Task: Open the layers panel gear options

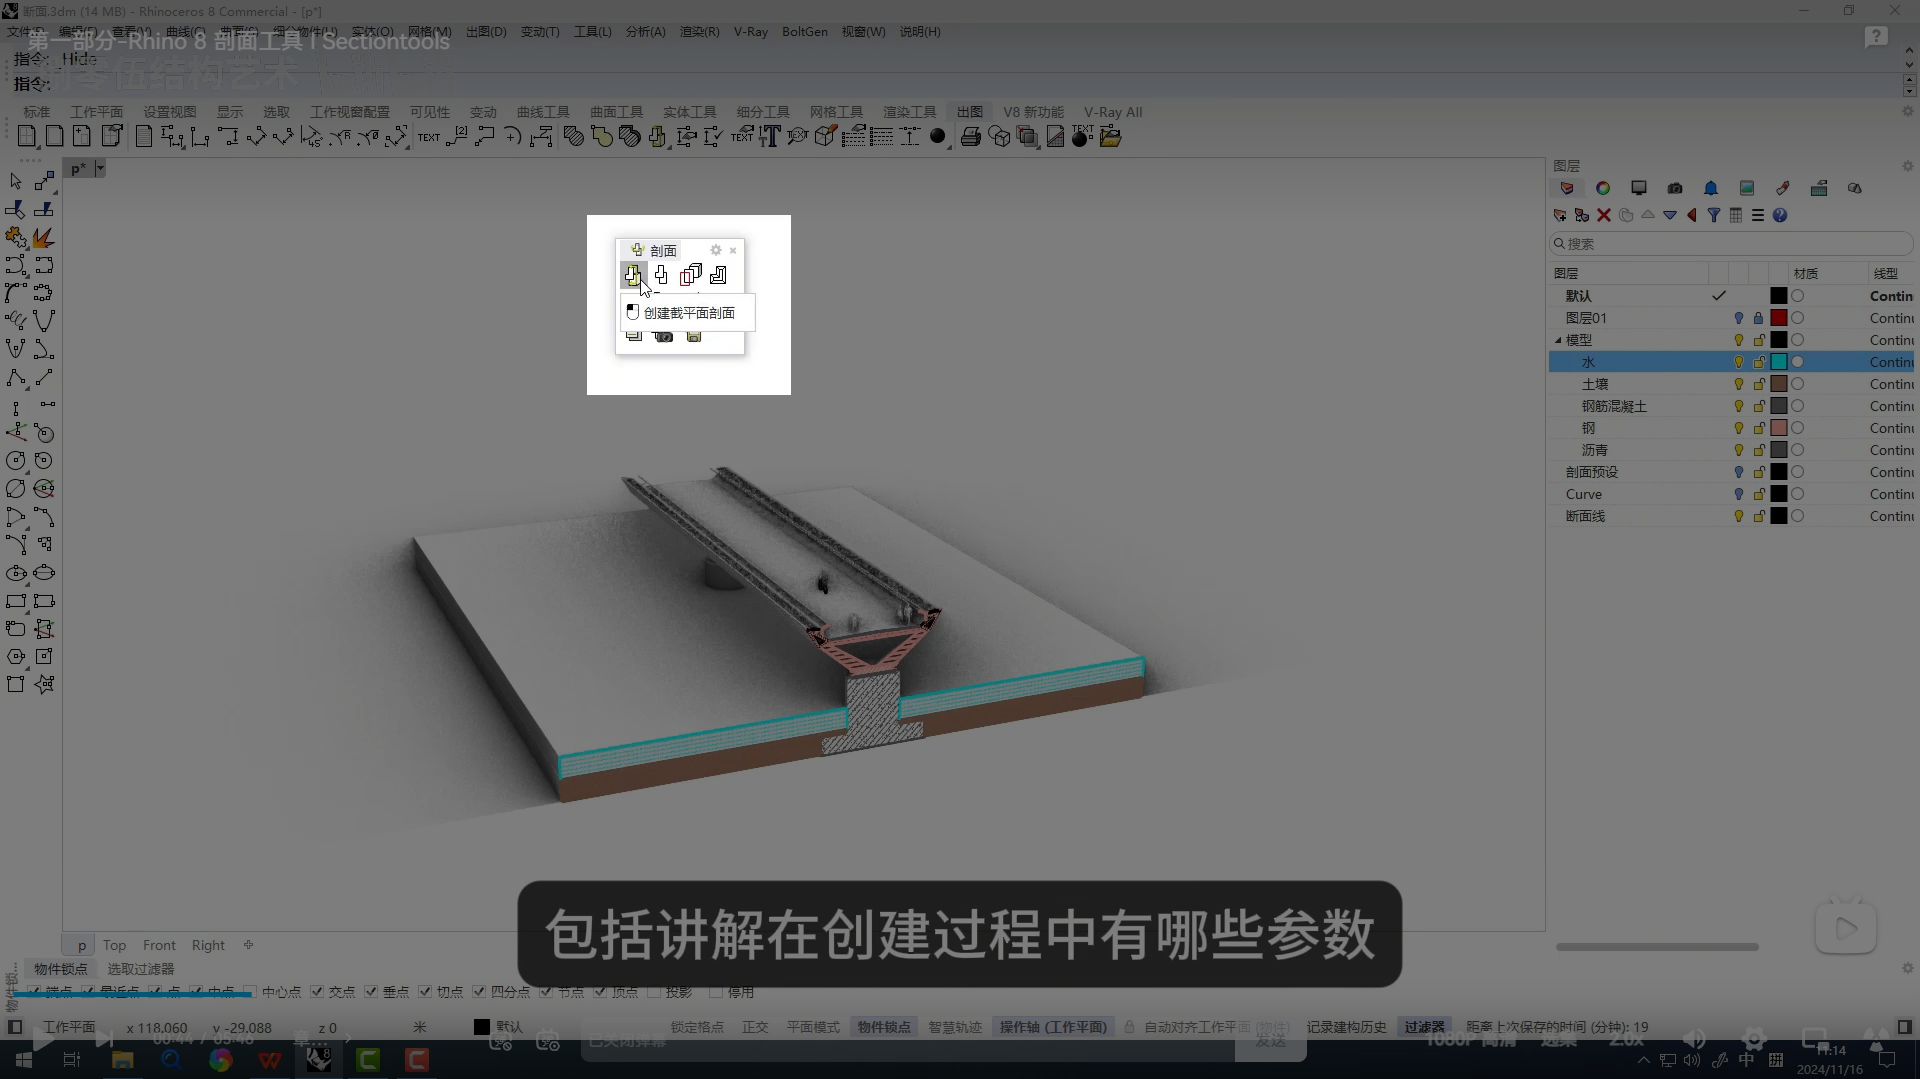Action: tap(1907, 166)
